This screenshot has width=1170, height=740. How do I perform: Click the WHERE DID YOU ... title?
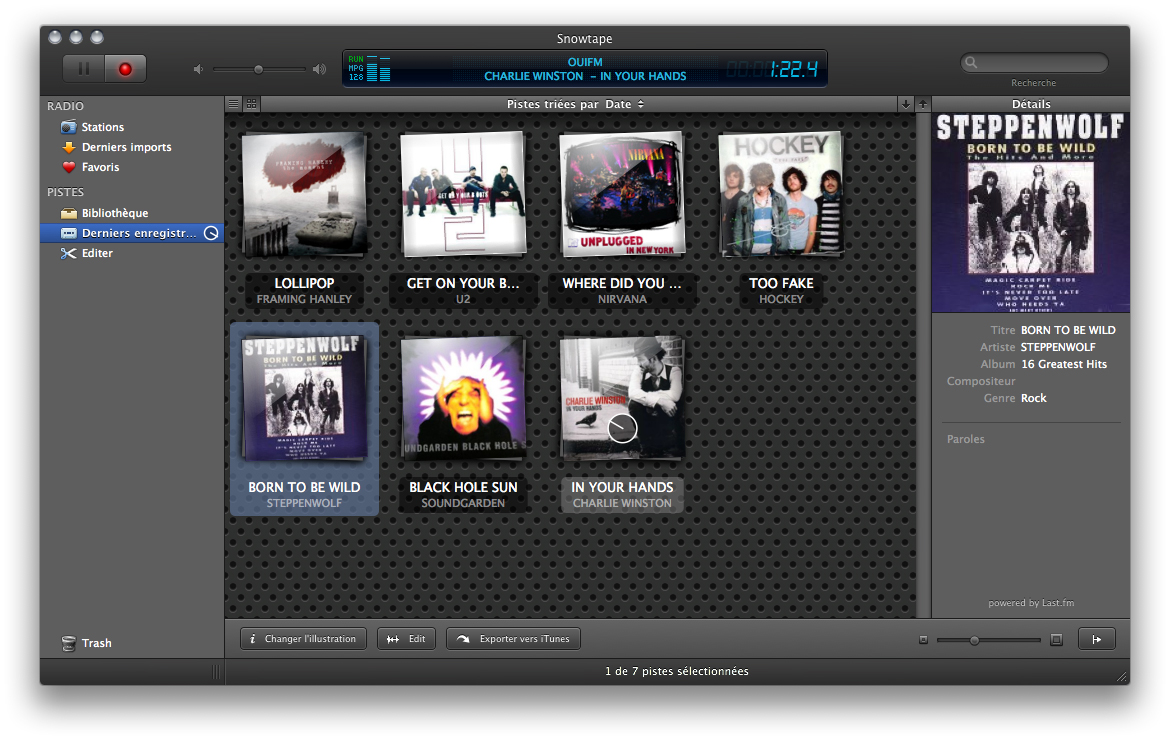(x=622, y=283)
